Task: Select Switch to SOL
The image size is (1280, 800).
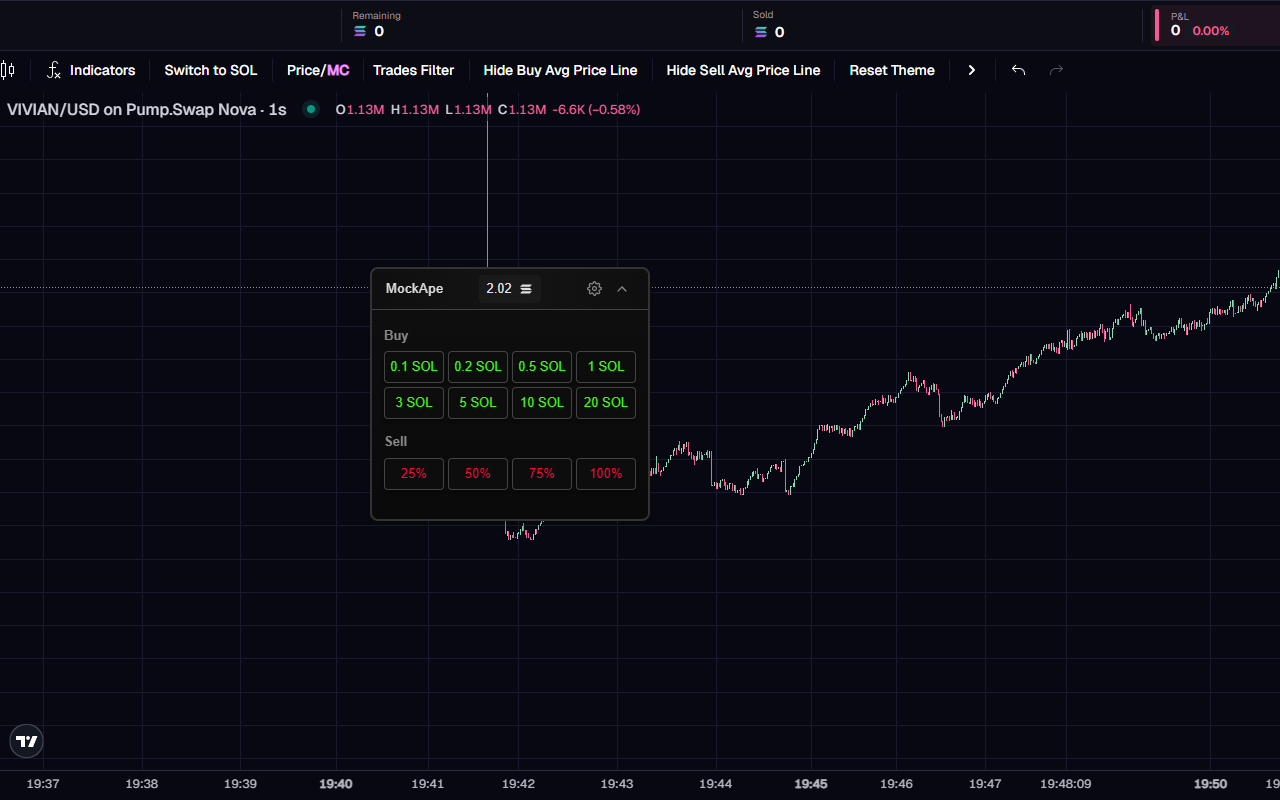Action: tap(210, 70)
